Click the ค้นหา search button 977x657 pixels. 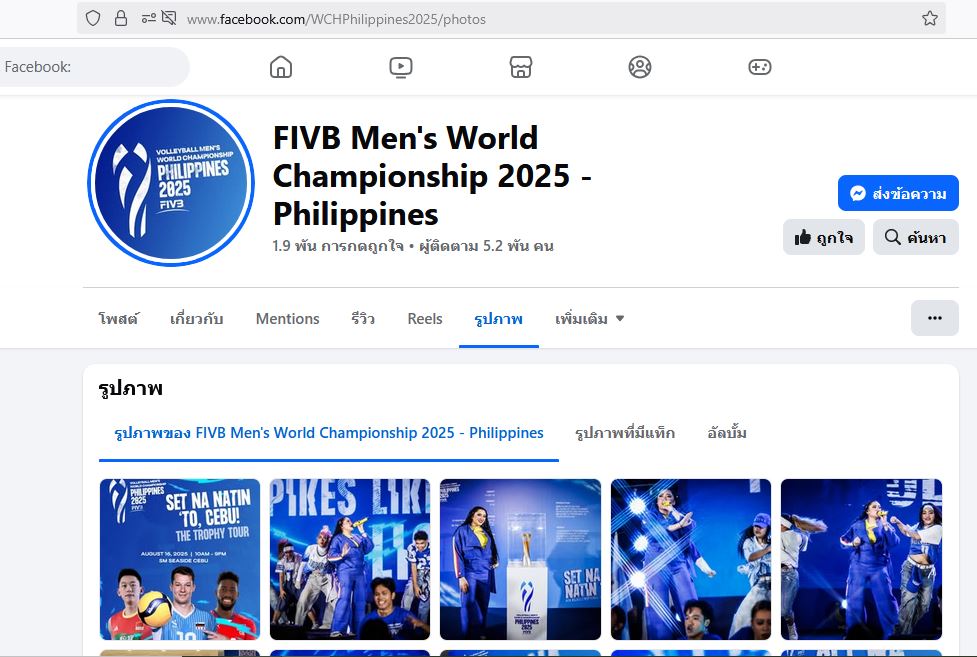coord(915,237)
